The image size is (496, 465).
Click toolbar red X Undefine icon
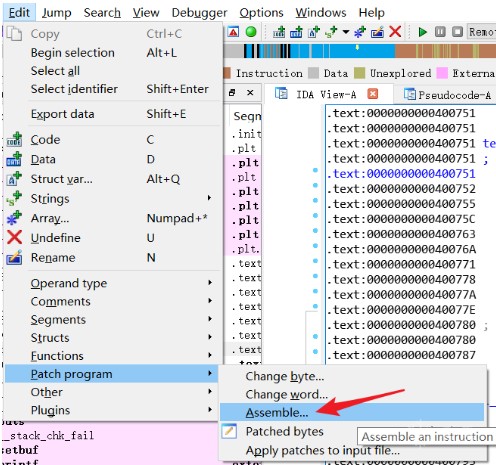[395, 32]
